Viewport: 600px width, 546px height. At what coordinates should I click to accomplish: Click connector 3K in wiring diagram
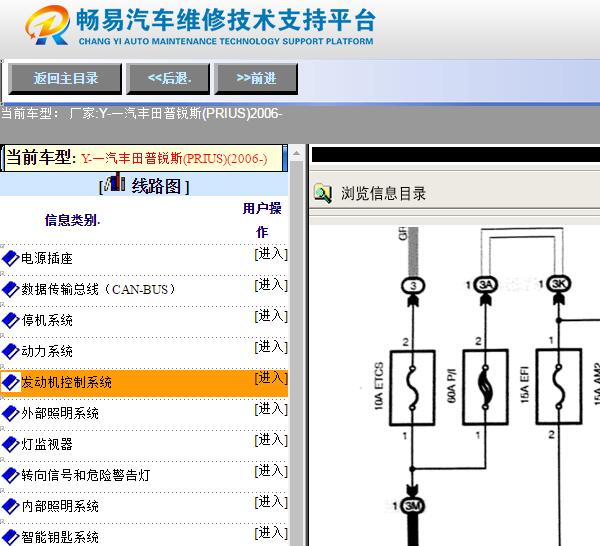pyautogui.click(x=559, y=284)
